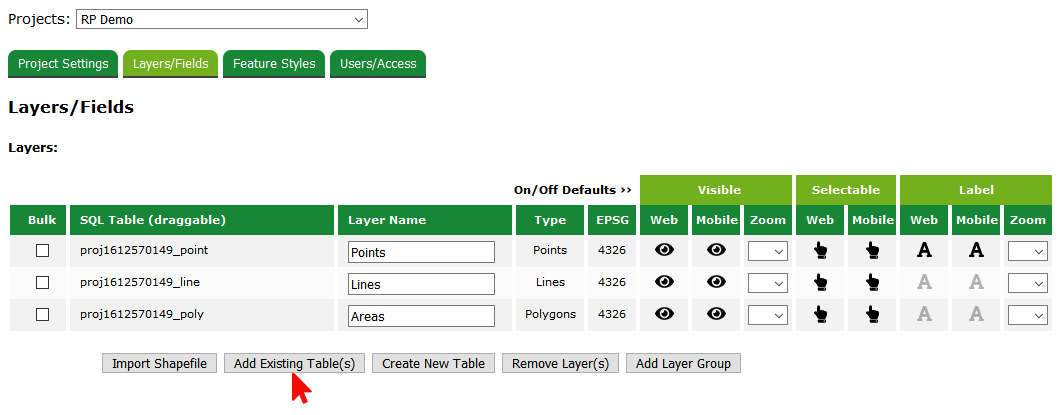This screenshot has width=1063, height=415.
Task: Click the Import Shapefile button
Action: (x=159, y=363)
